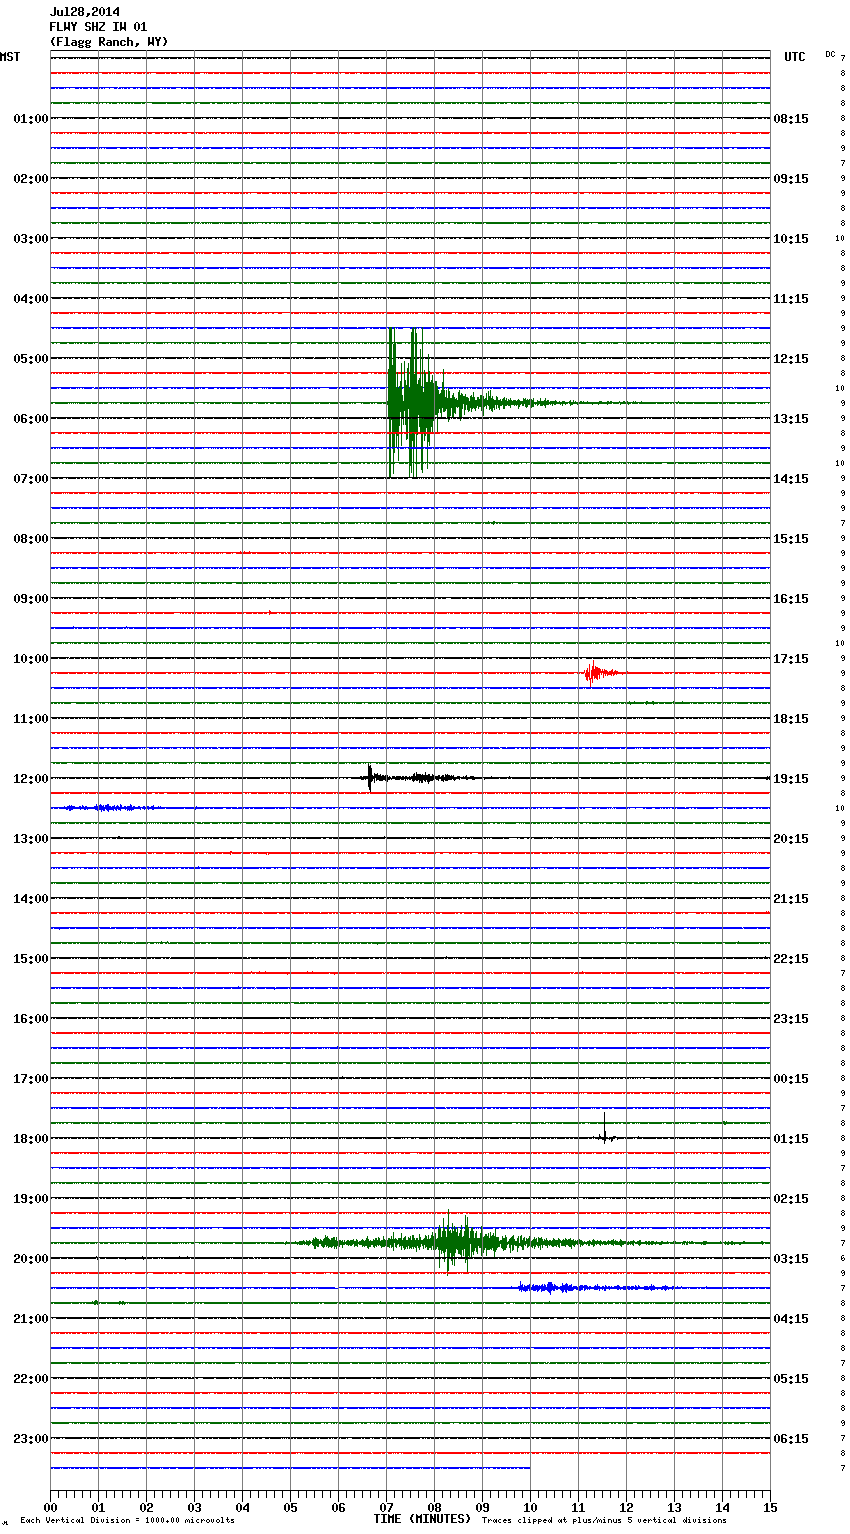Viewport: 850px width, 1534px height.
Task: Click the "Traces clipped at plus/minus 5 vertical divisions" note
Action: (x=604, y=1521)
